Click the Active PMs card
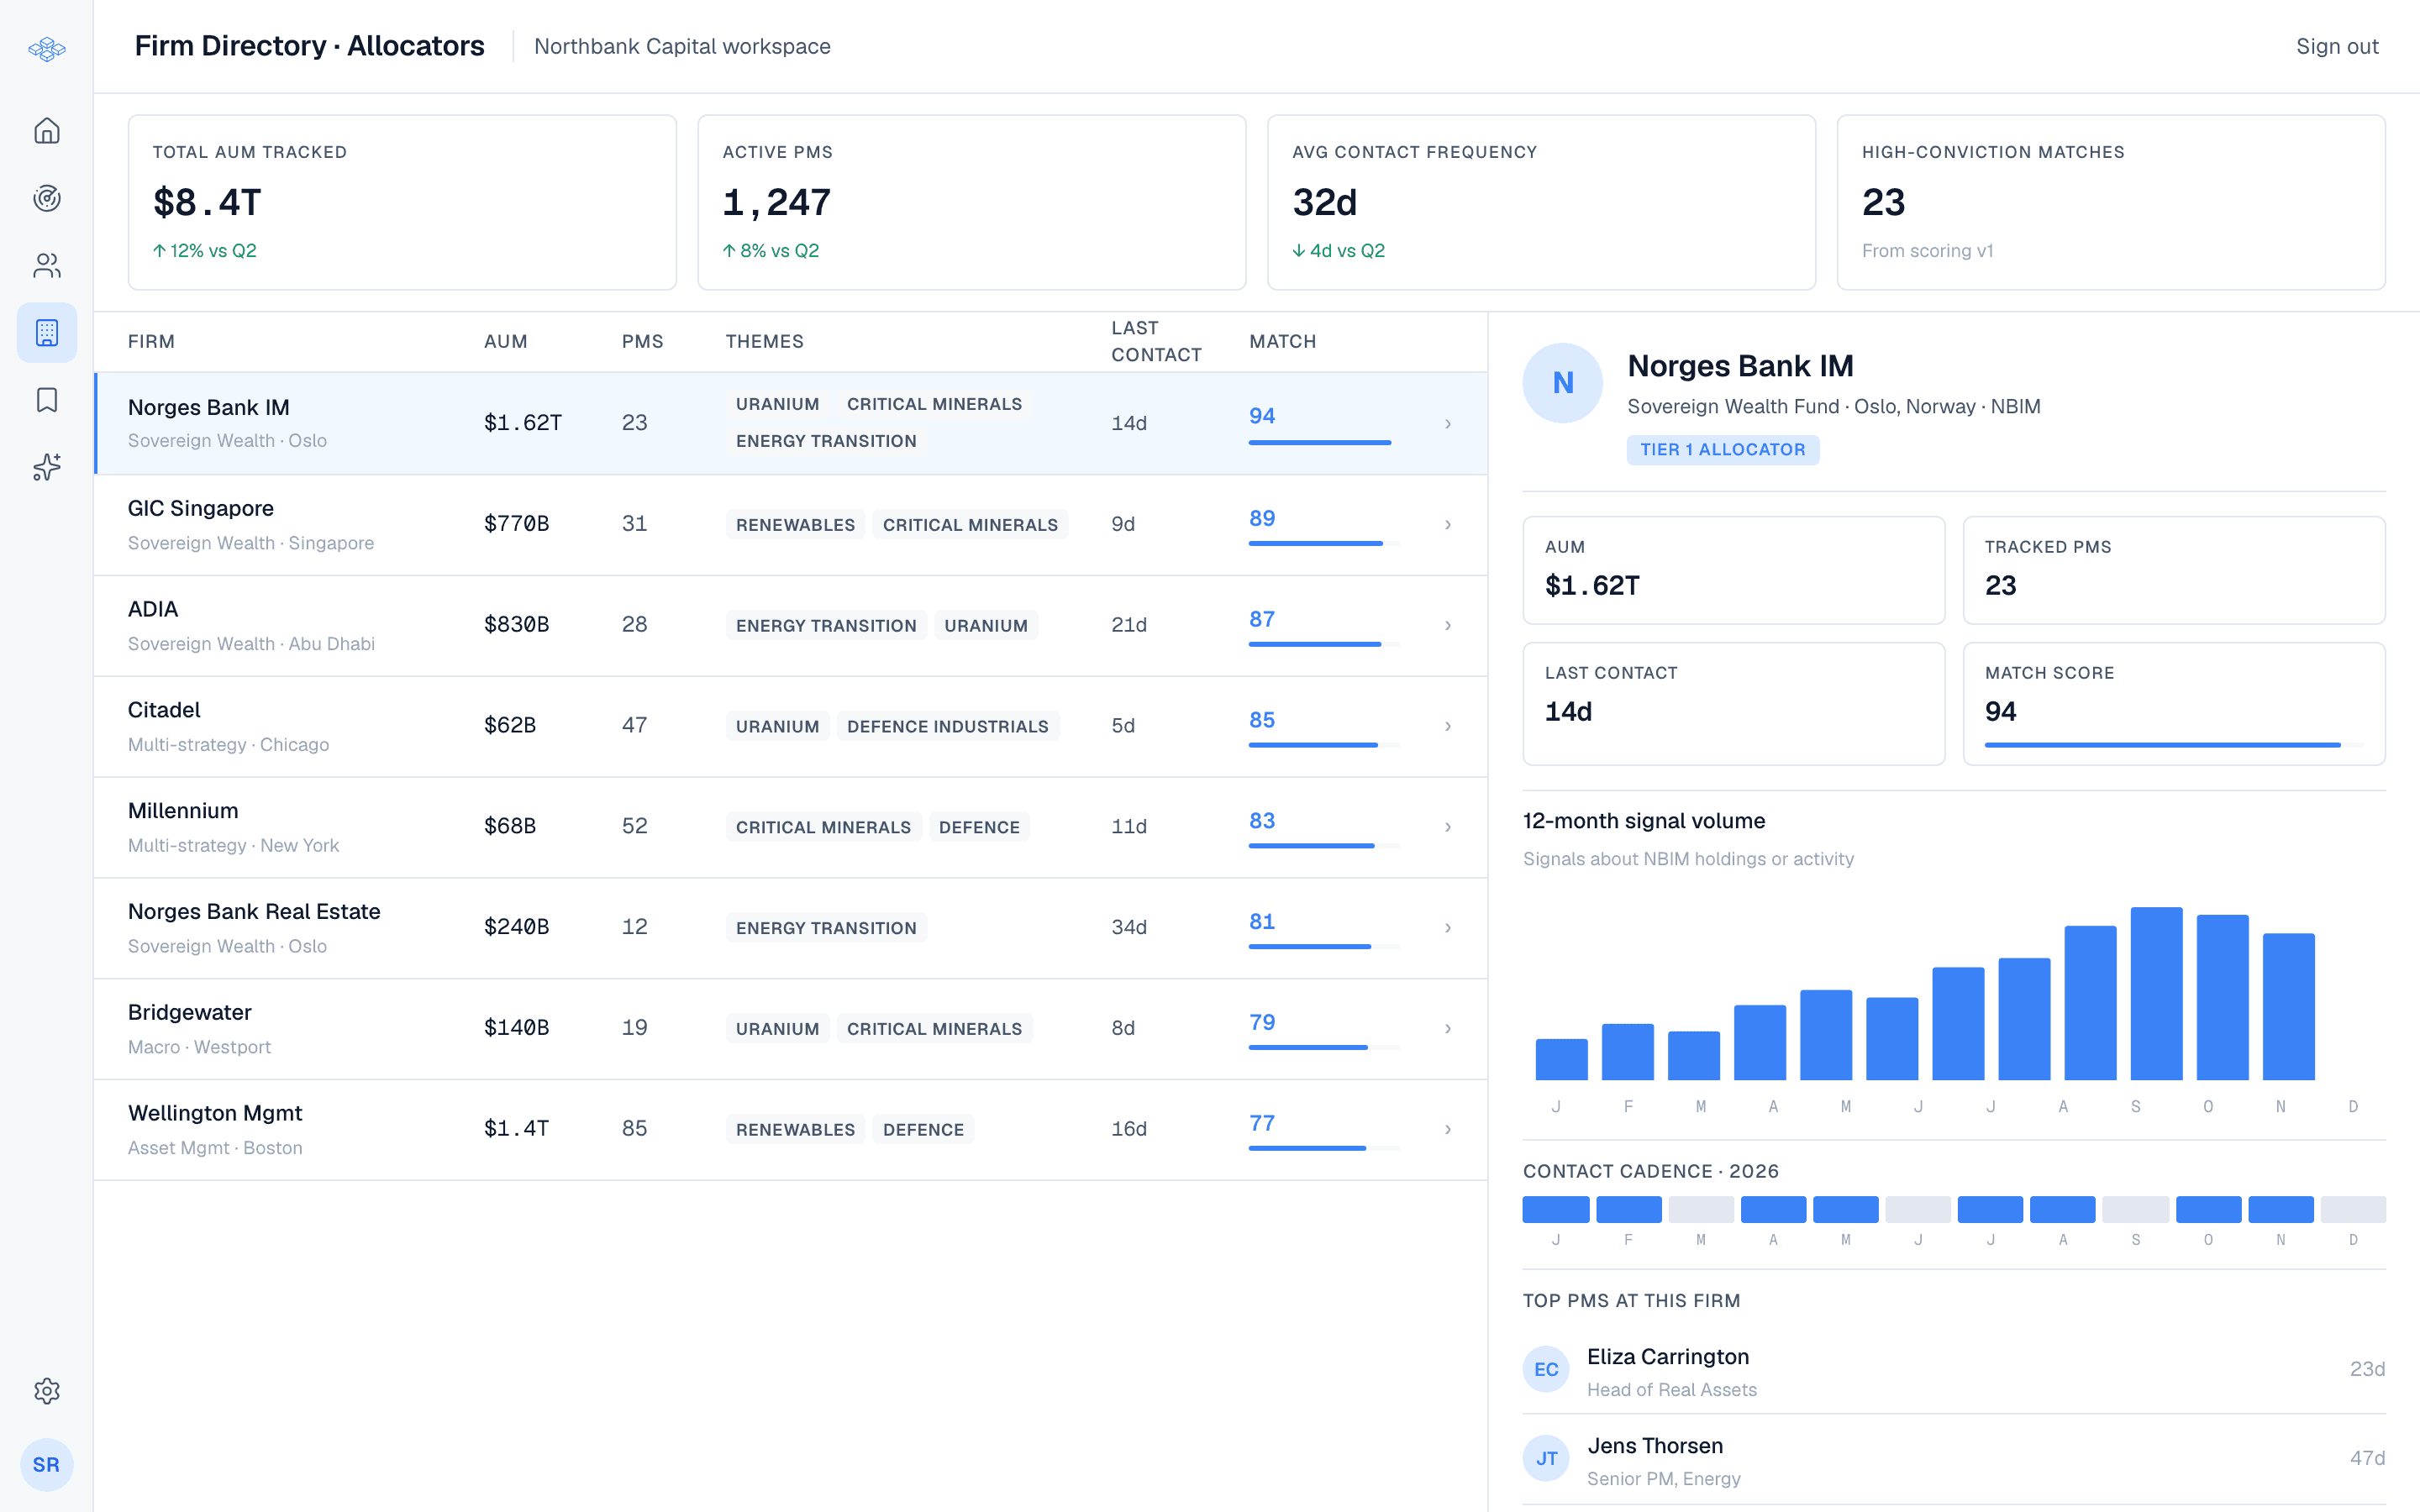 [972, 202]
